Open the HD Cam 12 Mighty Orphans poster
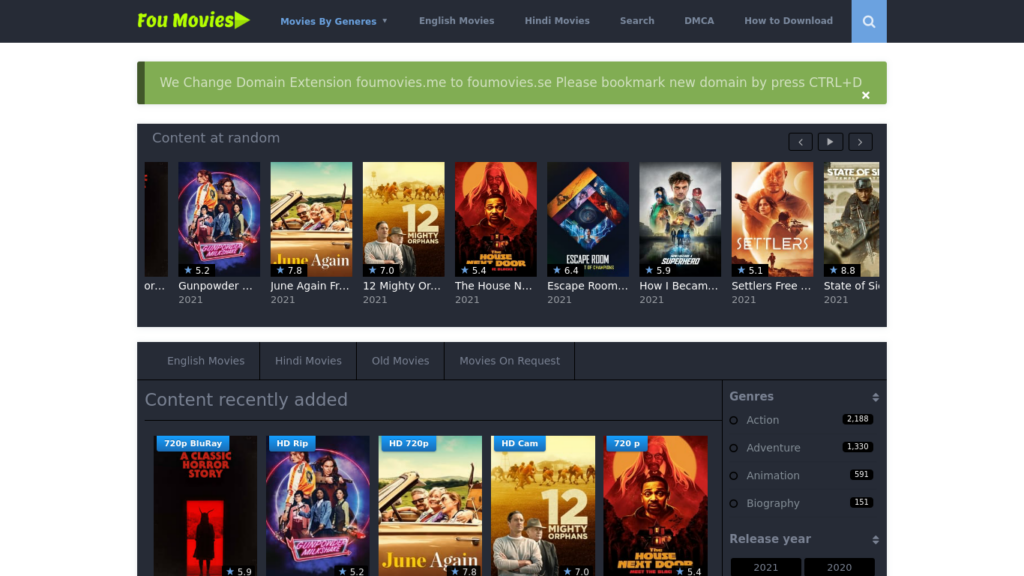 (x=543, y=506)
